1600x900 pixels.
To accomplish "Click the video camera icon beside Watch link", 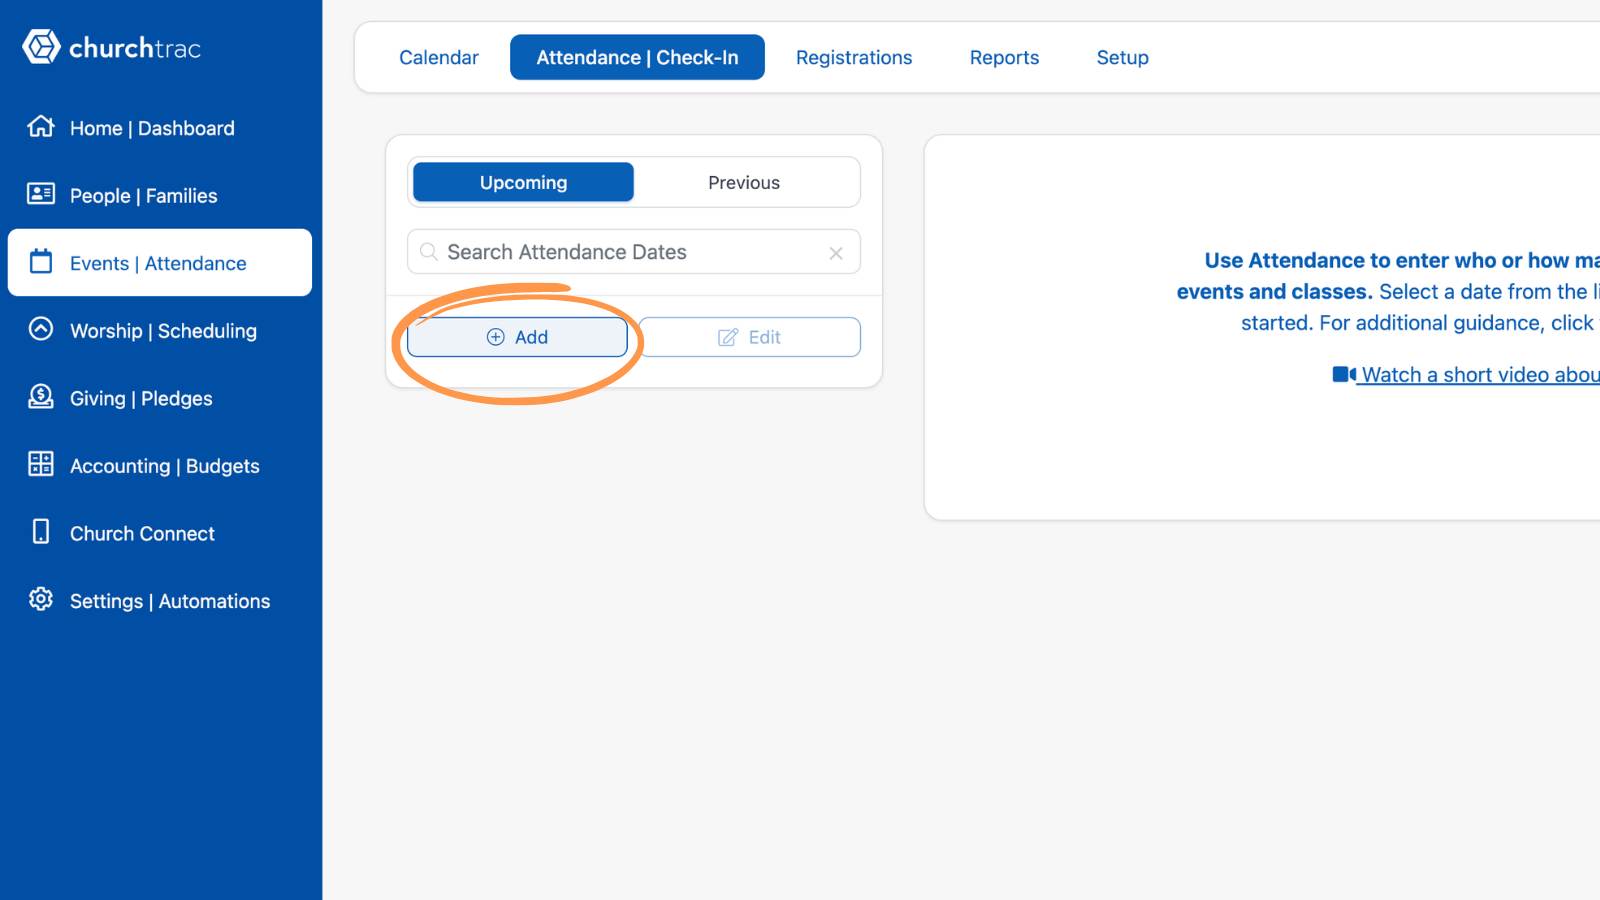I will [x=1344, y=374].
